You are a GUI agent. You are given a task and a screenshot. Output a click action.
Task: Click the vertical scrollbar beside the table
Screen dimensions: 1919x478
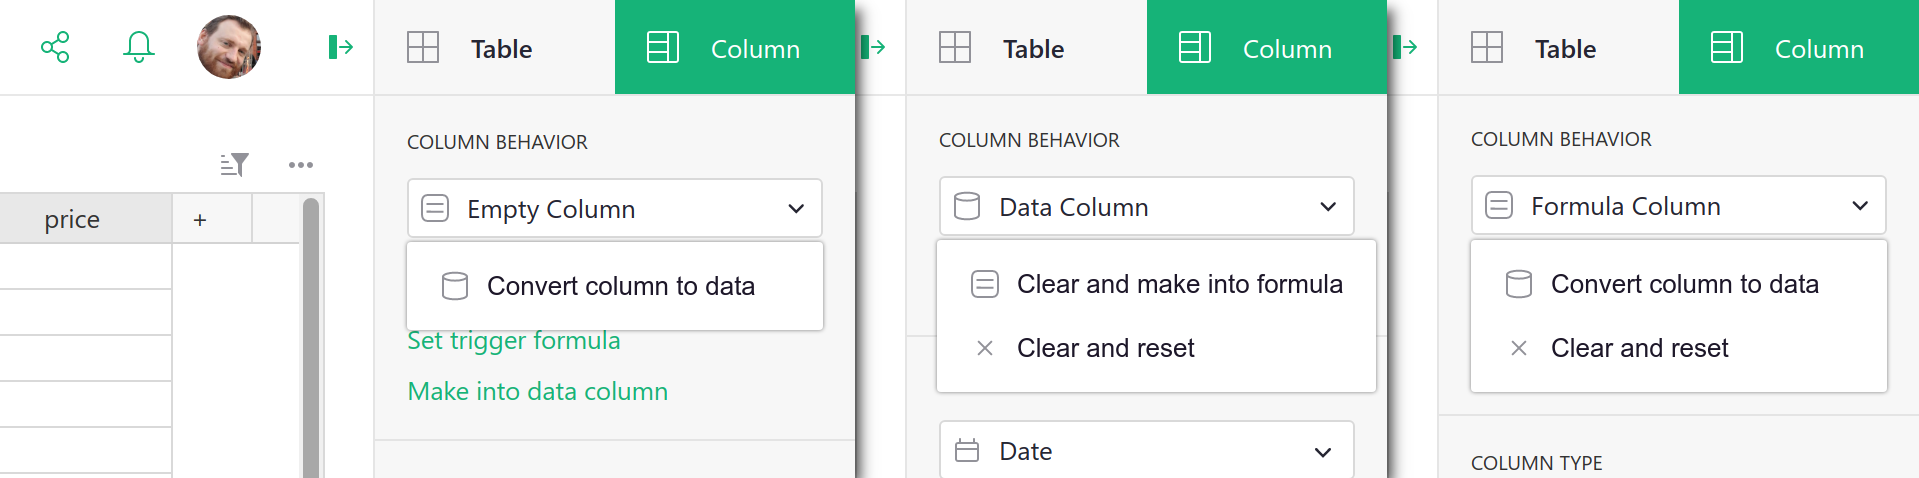(311, 340)
